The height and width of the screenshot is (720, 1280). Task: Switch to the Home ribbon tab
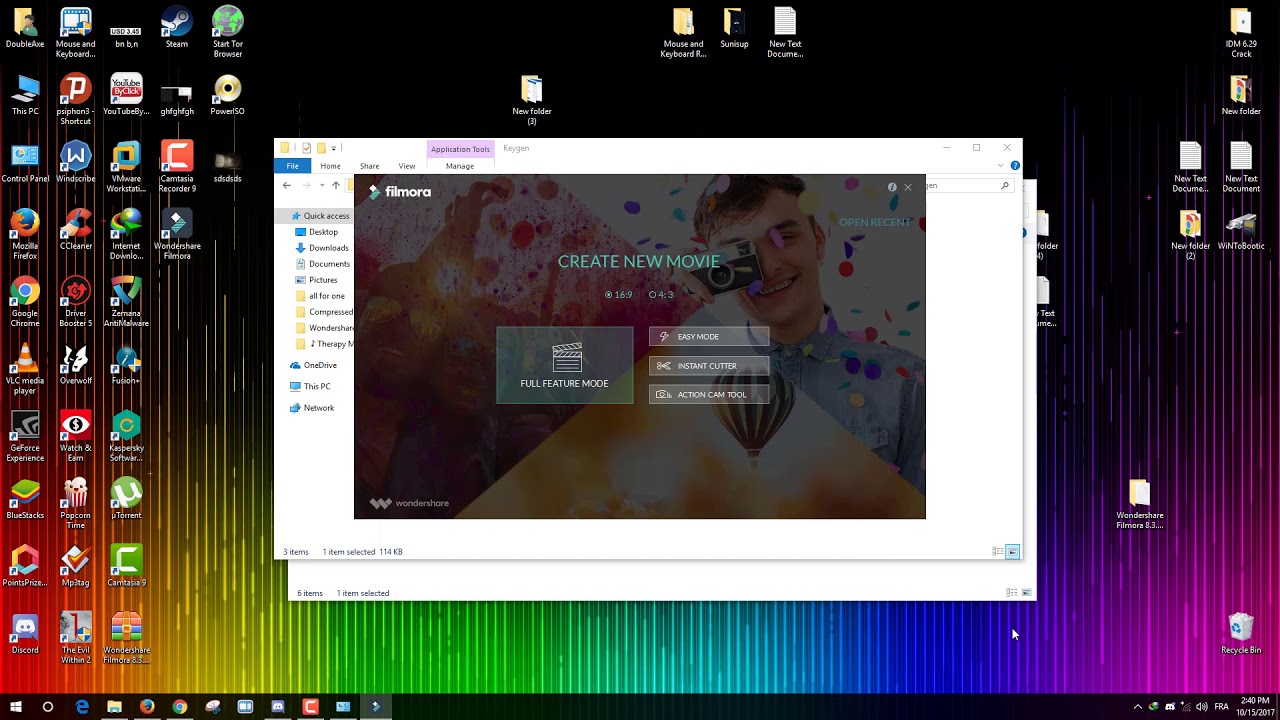[330, 166]
